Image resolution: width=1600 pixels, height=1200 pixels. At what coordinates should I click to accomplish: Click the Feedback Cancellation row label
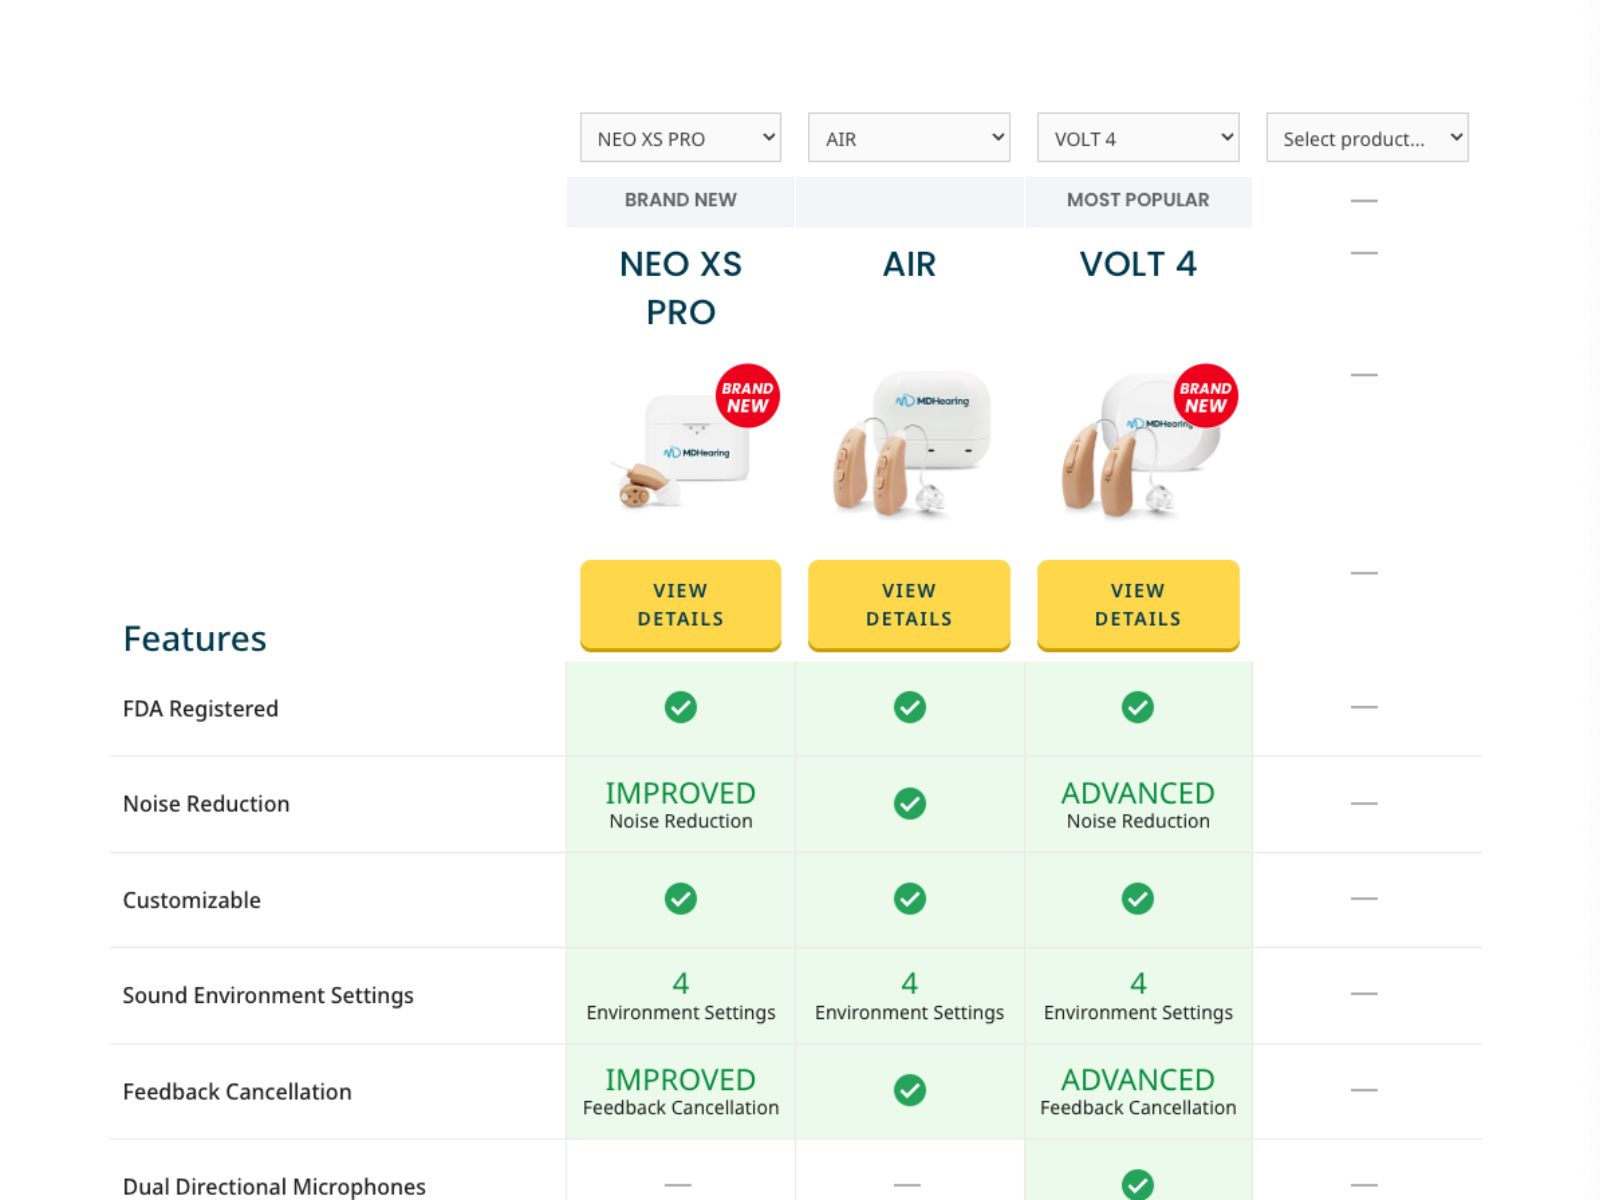pos(237,1092)
